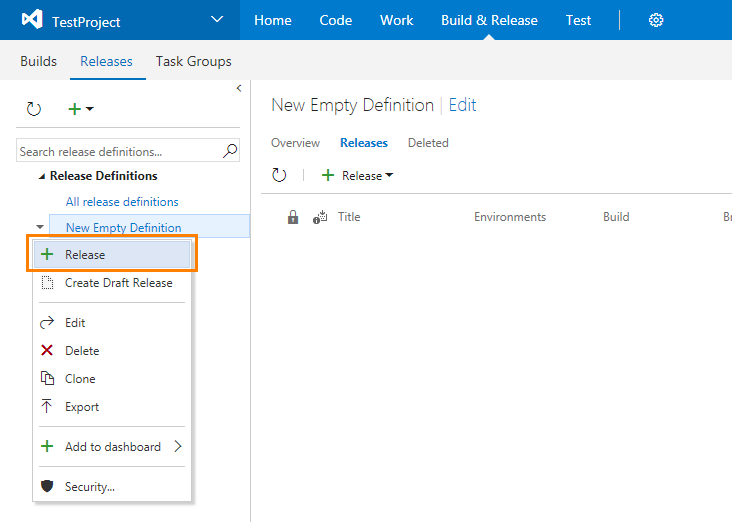
Task: Collapse the left sidebar panel
Action: (238, 89)
